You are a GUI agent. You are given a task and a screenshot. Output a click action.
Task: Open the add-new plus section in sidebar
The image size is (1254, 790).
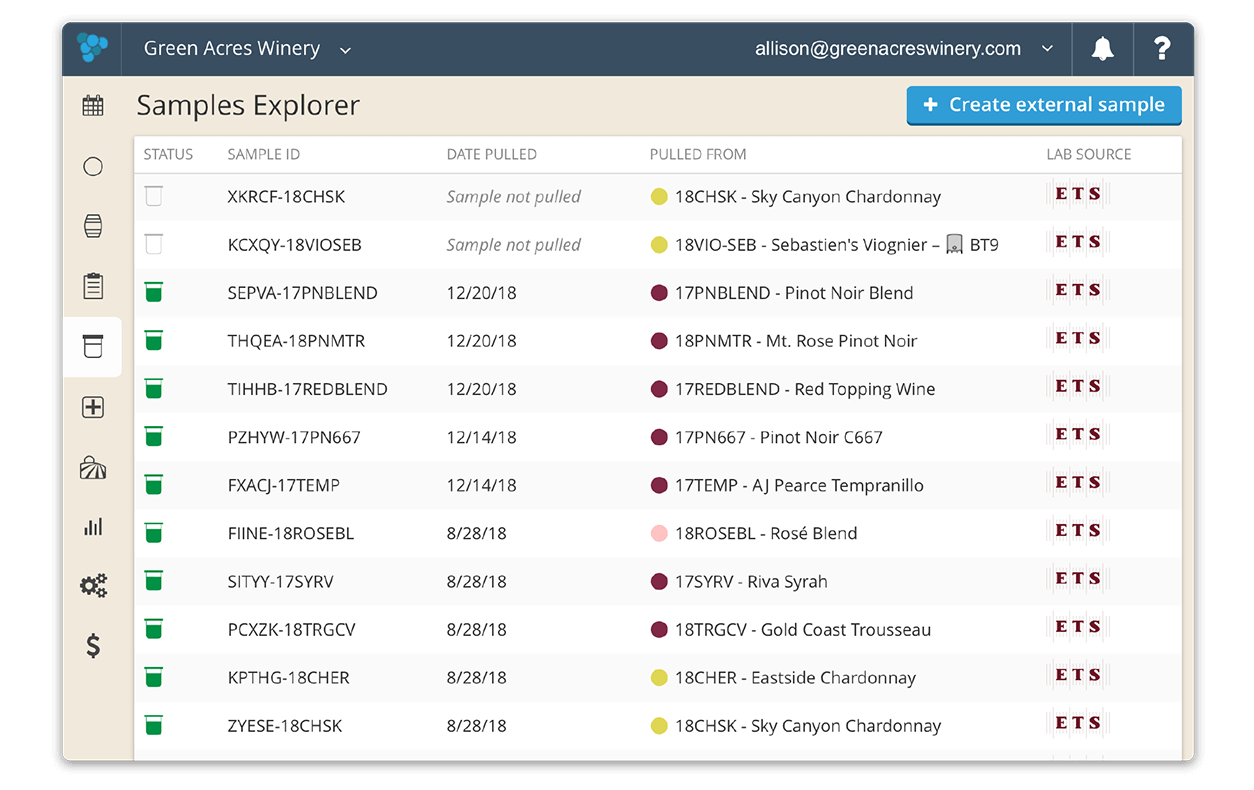coord(92,406)
